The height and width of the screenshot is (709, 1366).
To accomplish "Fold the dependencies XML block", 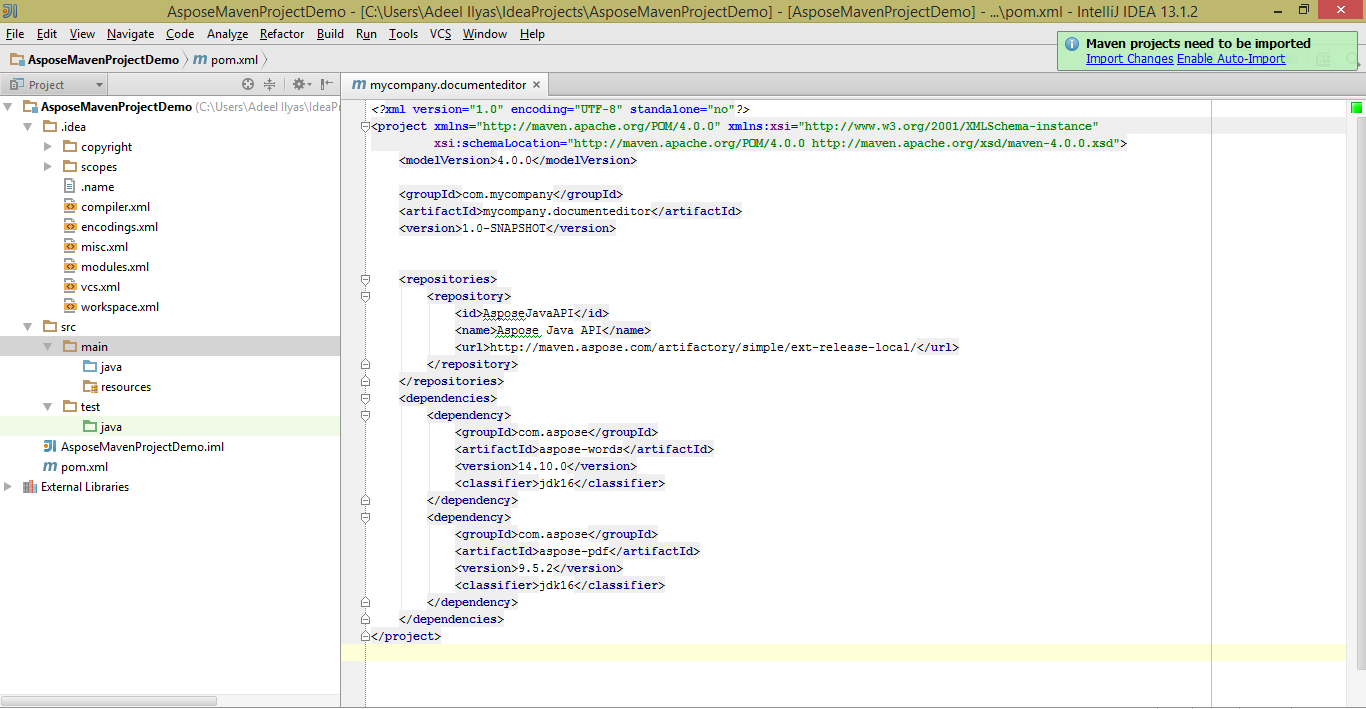I will tap(365, 399).
